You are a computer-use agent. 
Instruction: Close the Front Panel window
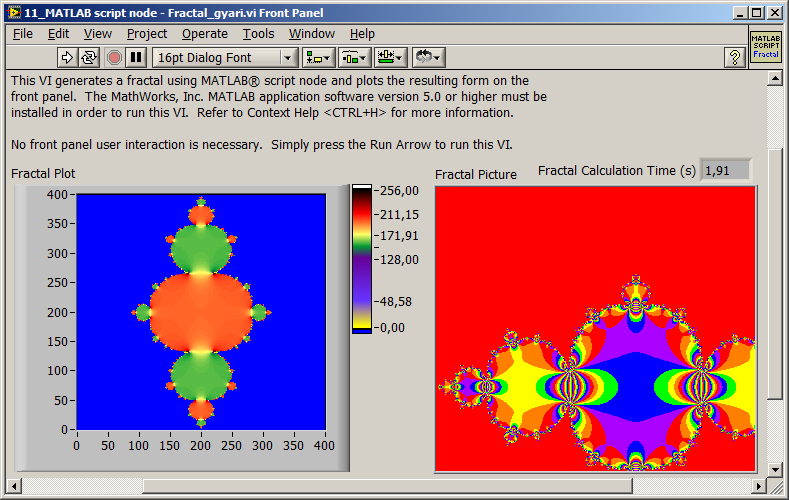pos(774,13)
